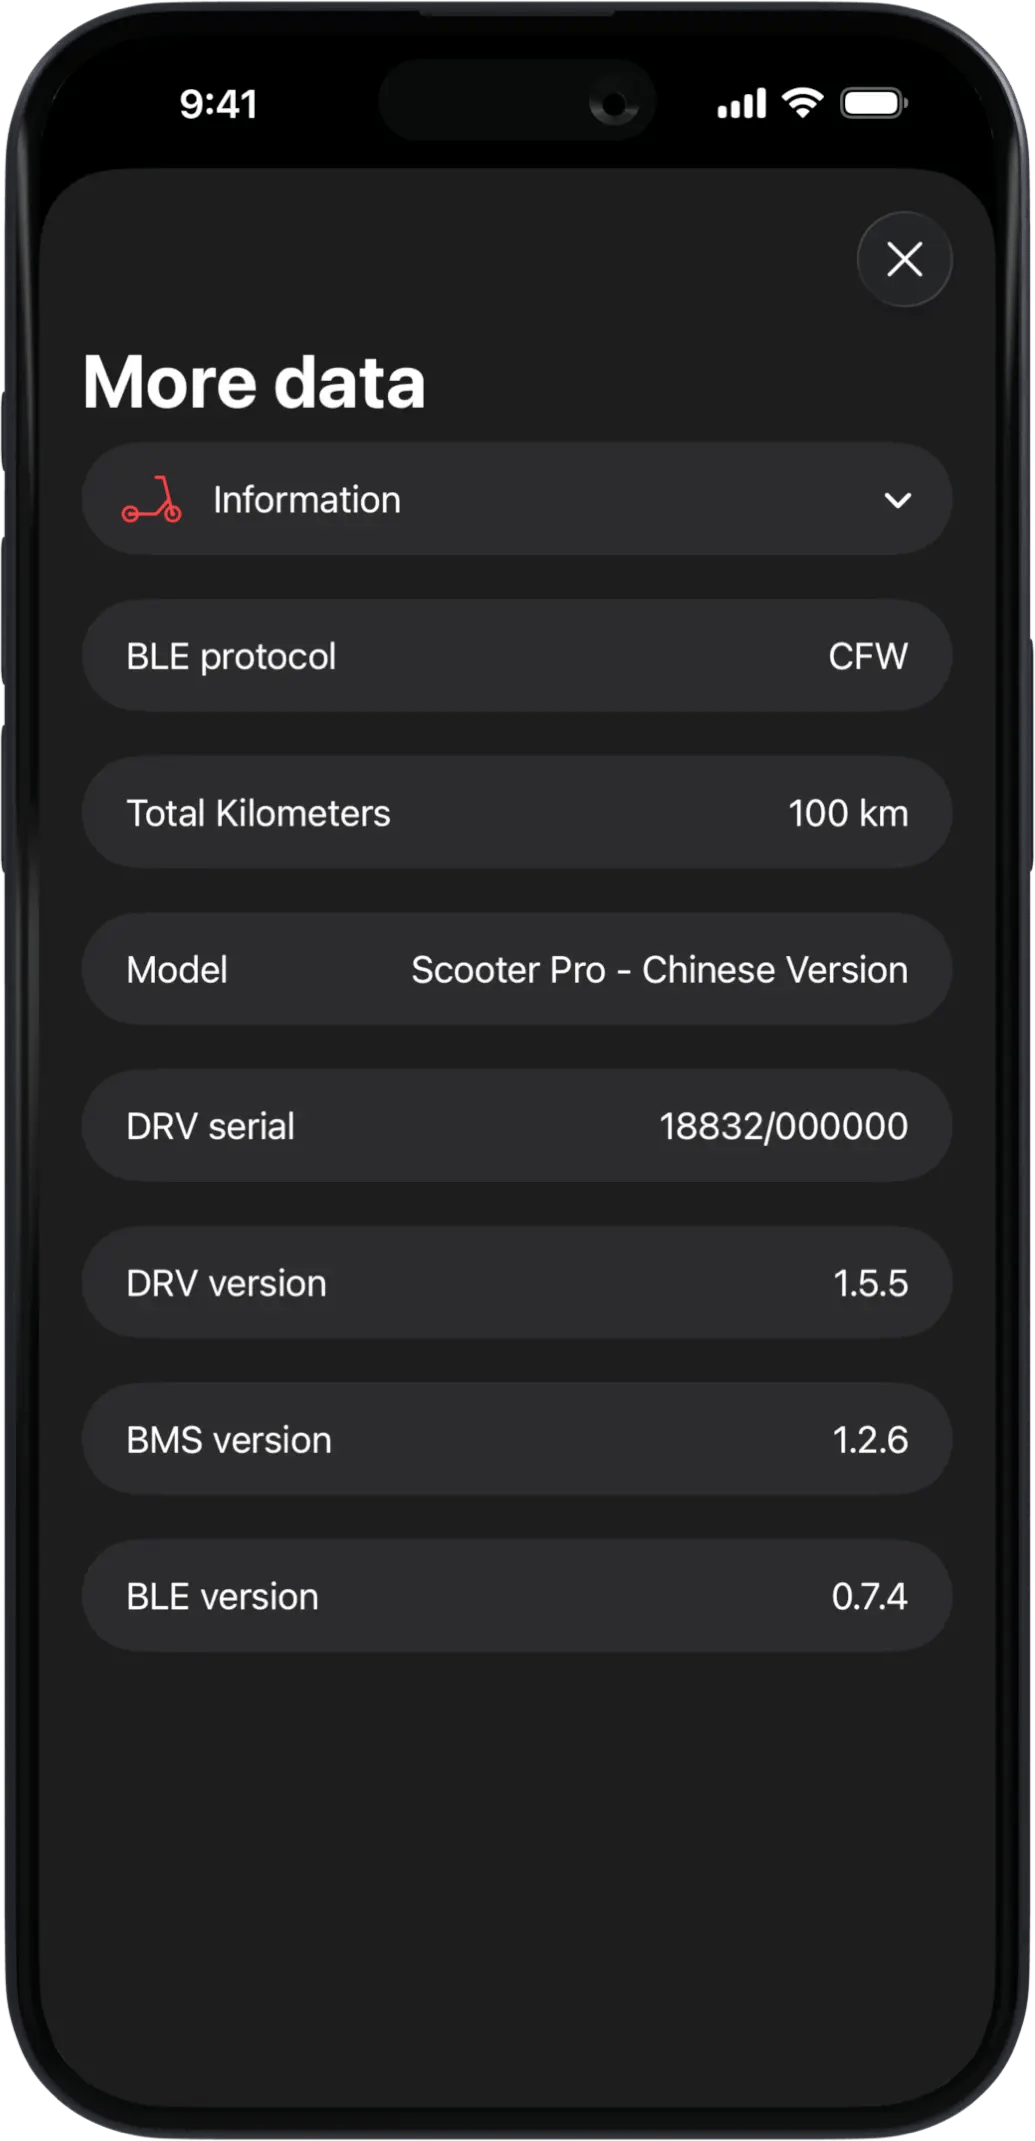1035x2141 pixels.
Task: Select the DRV version row
Action: coord(516,1283)
